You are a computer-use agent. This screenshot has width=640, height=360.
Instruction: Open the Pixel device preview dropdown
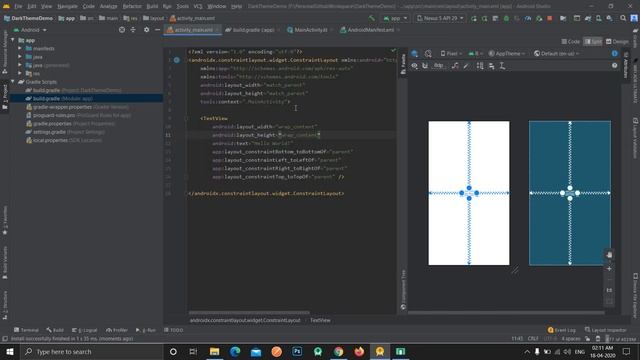451,53
